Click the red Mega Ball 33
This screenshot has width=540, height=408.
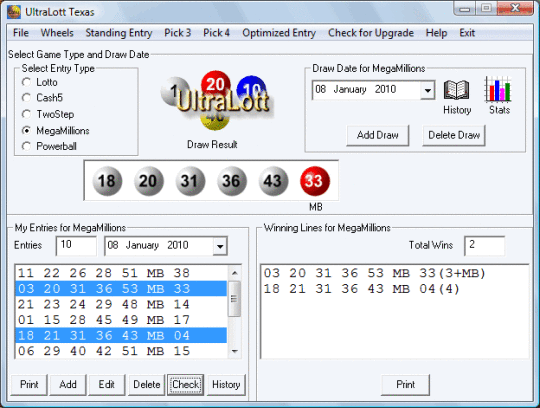click(x=315, y=181)
